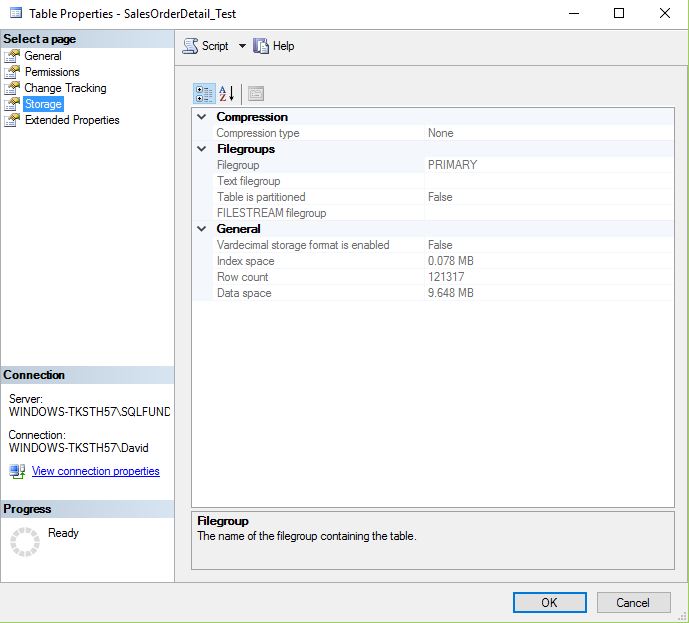689x623 pixels.
Task: Open the Change Tracking page
Action: (x=65, y=88)
